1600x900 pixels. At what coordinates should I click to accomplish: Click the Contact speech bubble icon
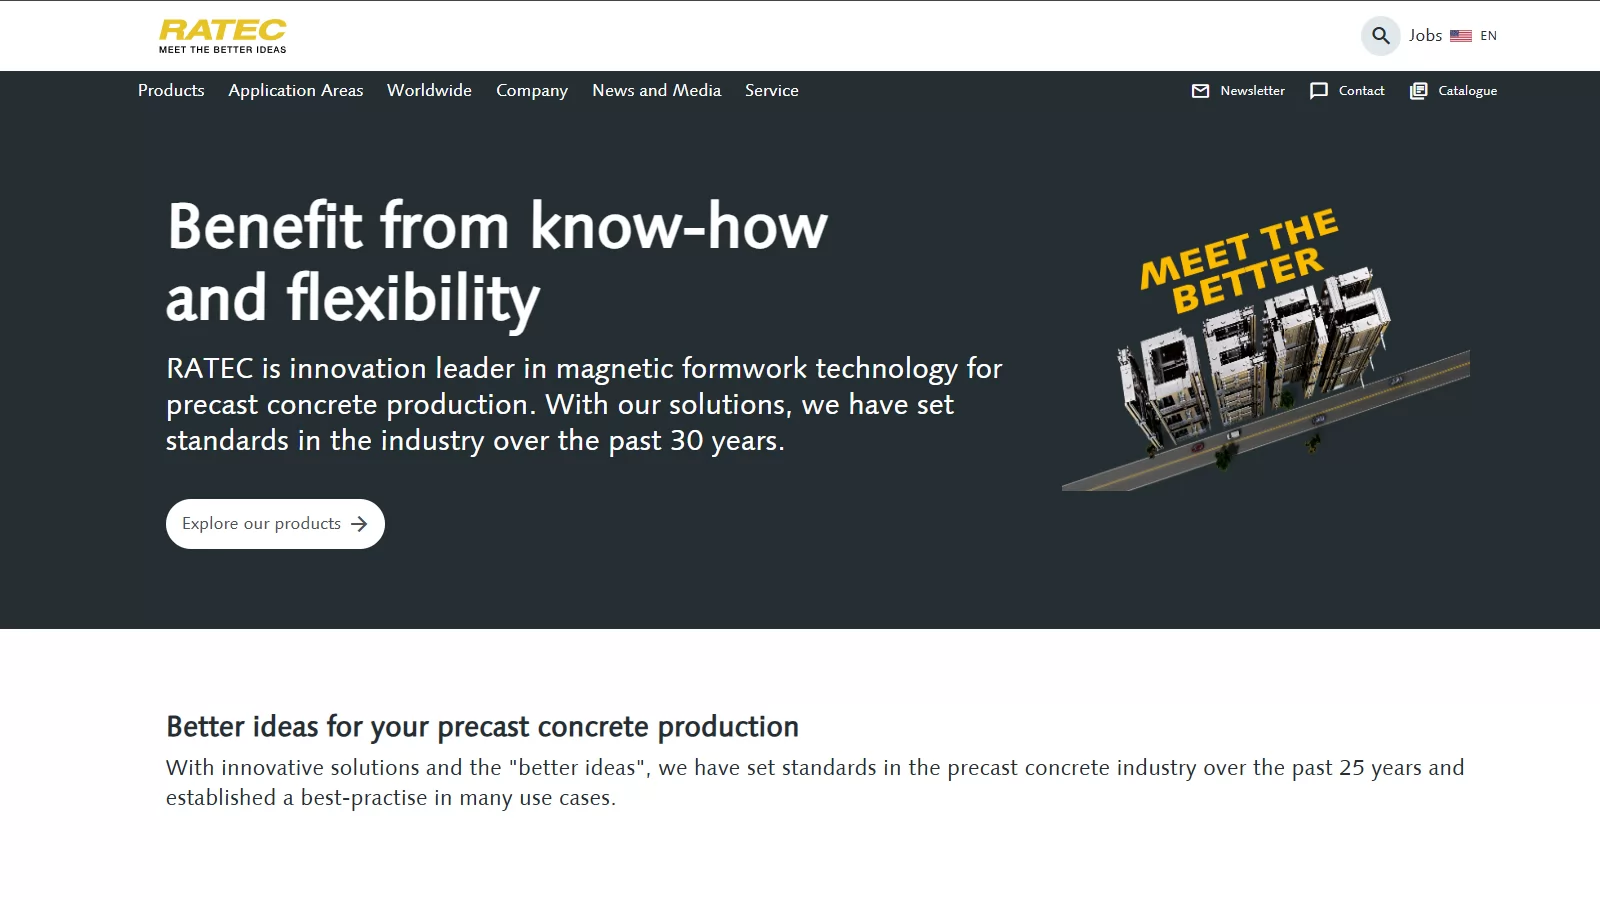point(1319,91)
